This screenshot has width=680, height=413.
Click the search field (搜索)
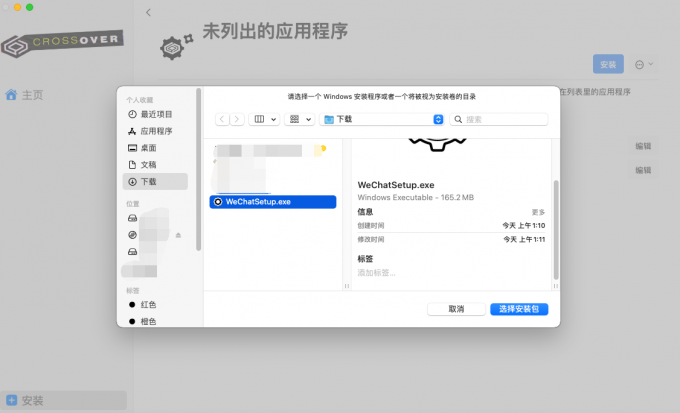(x=499, y=119)
